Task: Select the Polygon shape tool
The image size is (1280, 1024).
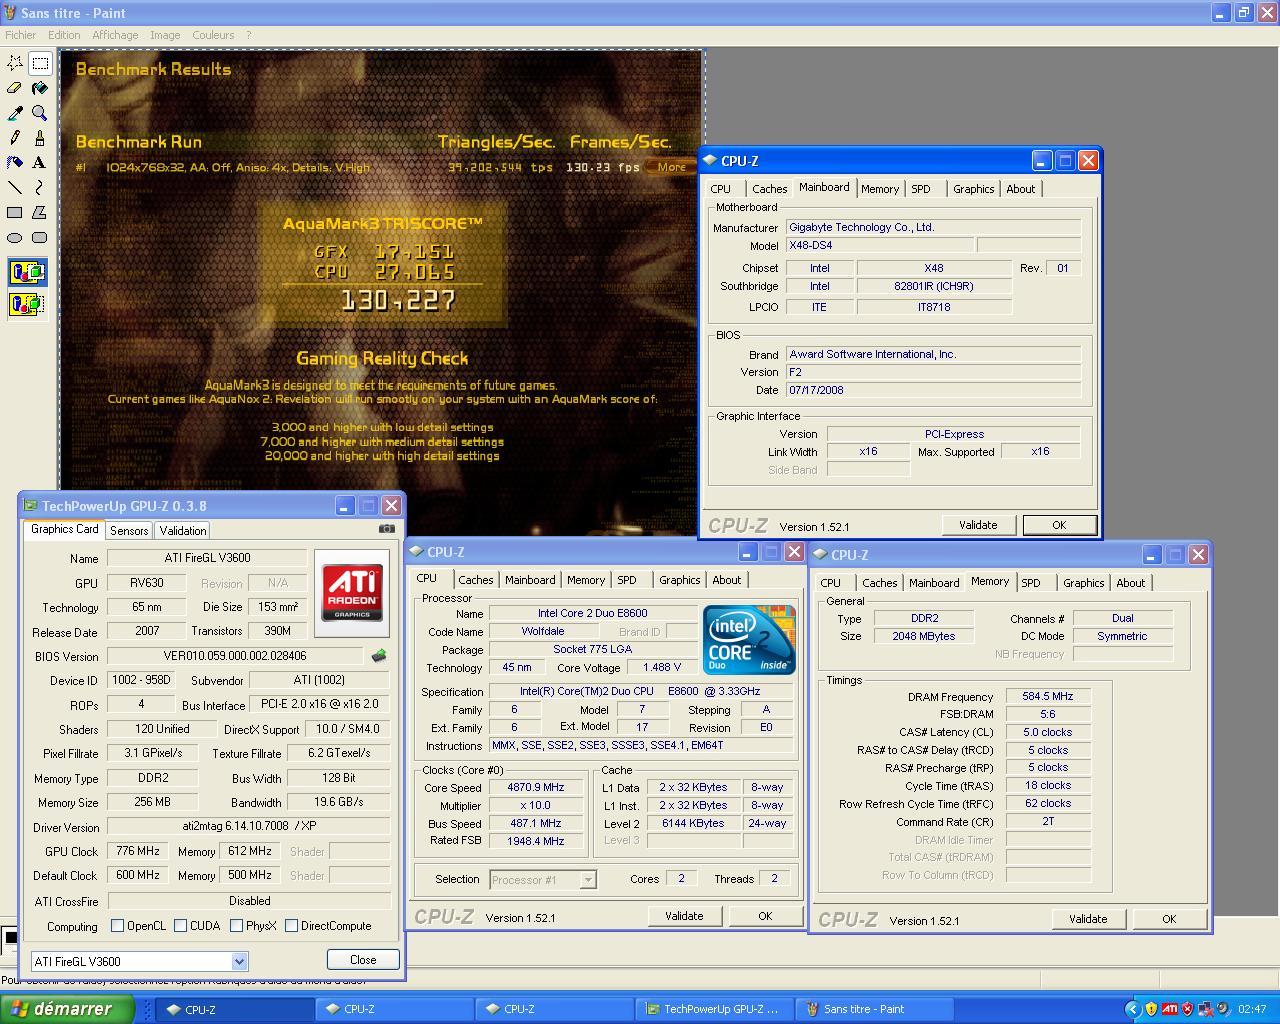Action: [40, 212]
